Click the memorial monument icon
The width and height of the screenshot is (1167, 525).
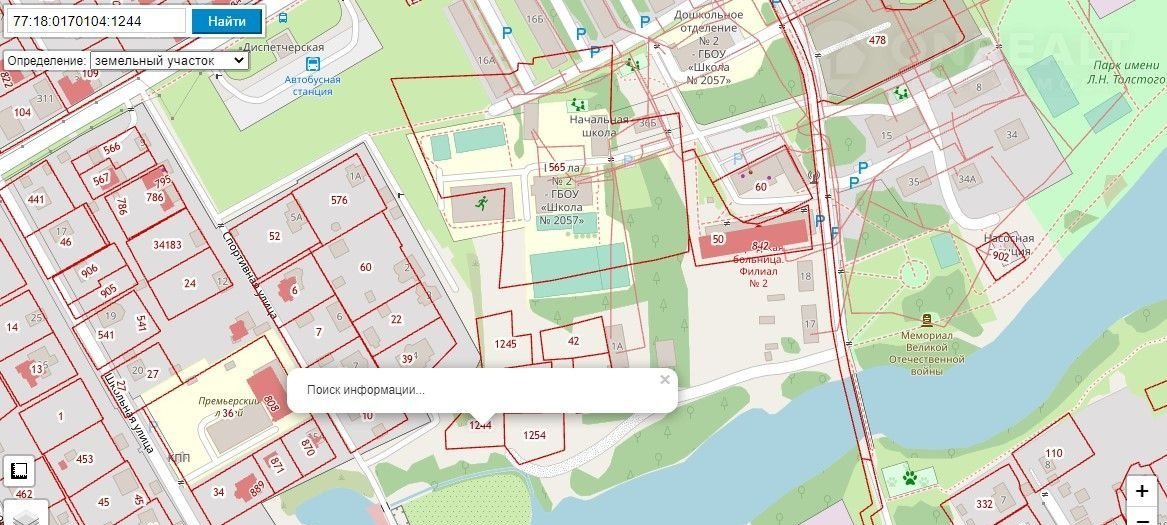click(x=927, y=320)
